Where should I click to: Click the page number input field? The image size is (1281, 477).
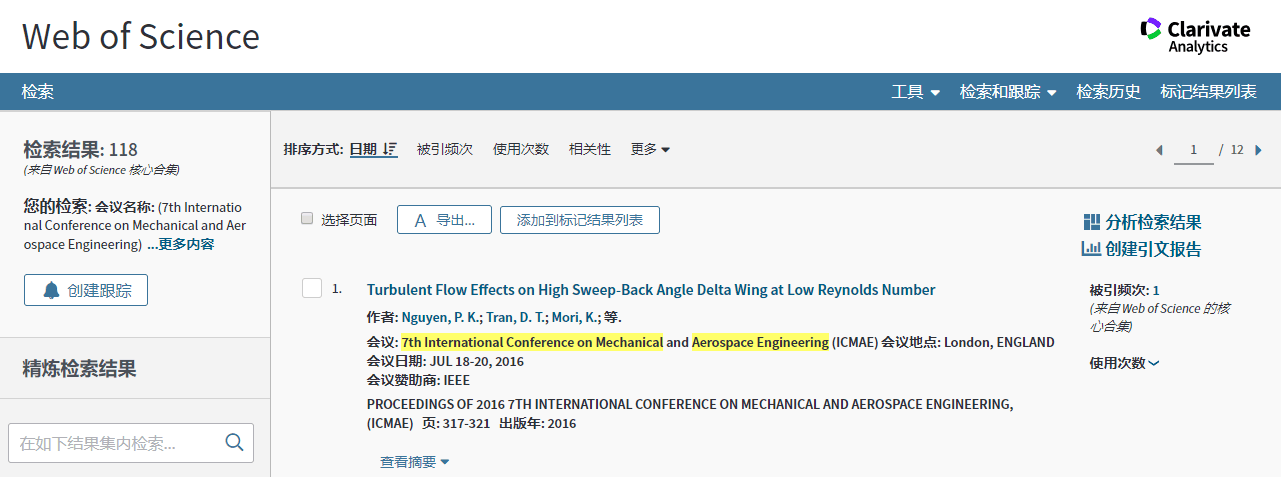(1193, 150)
